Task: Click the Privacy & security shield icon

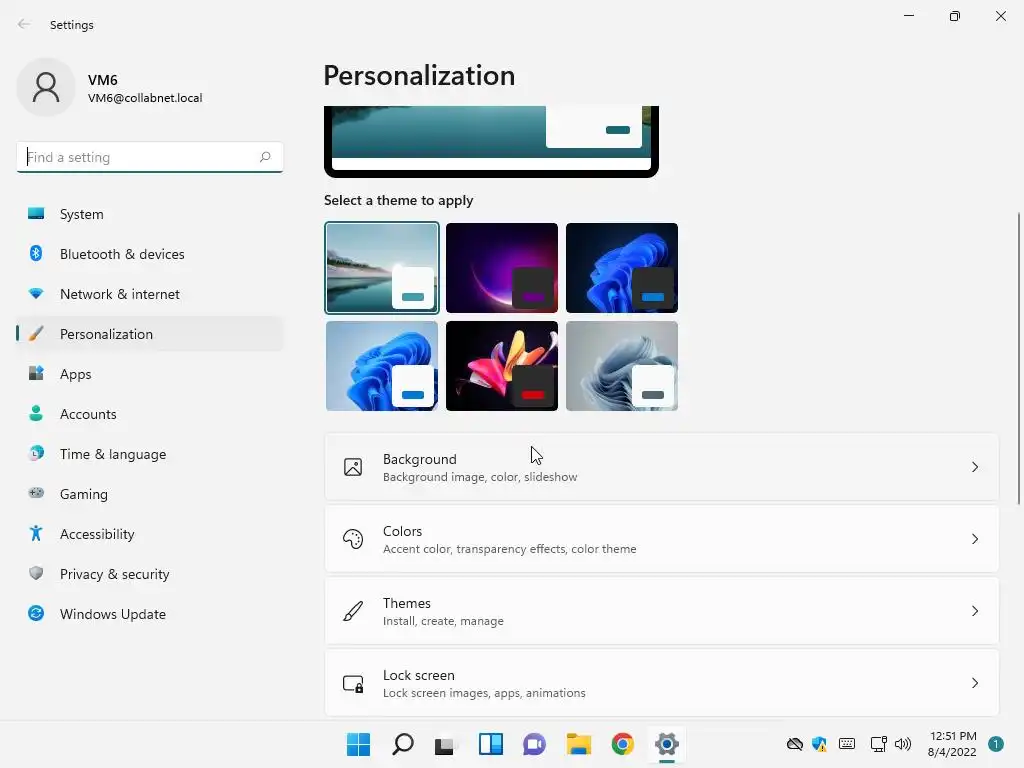Action: pyautogui.click(x=36, y=573)
